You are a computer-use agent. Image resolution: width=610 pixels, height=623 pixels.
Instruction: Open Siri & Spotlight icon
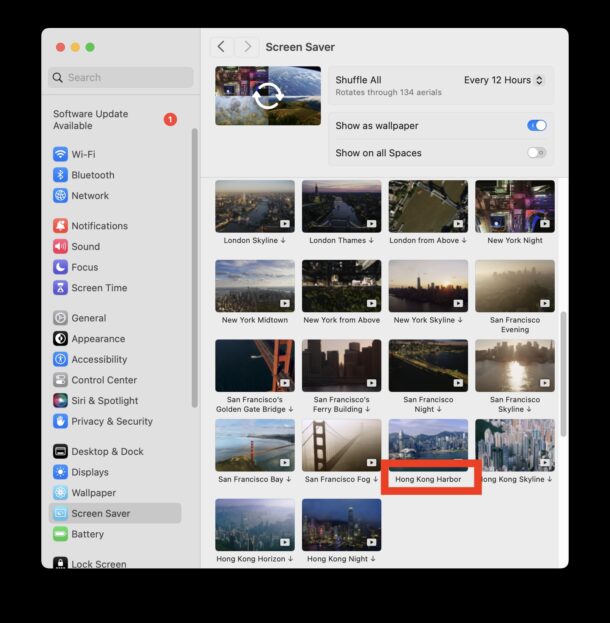pyautogui.click(x=61, y=401)
